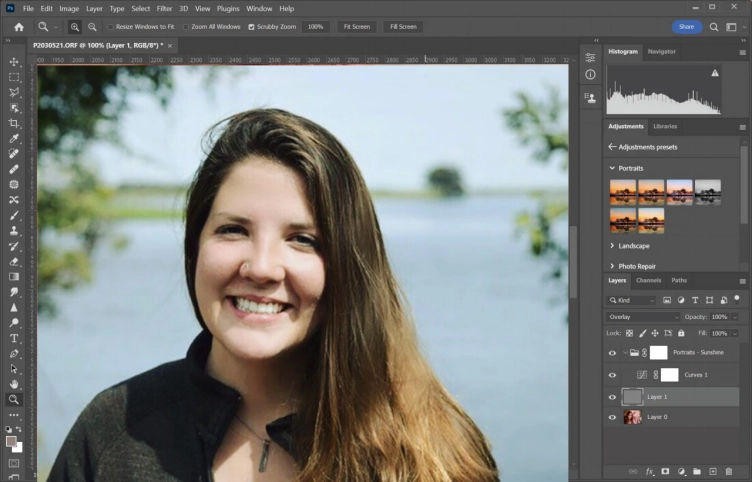Click the Fit Screen button
Image resolution: width=753 pixels, height=482 pixels.
pos(355,27)
